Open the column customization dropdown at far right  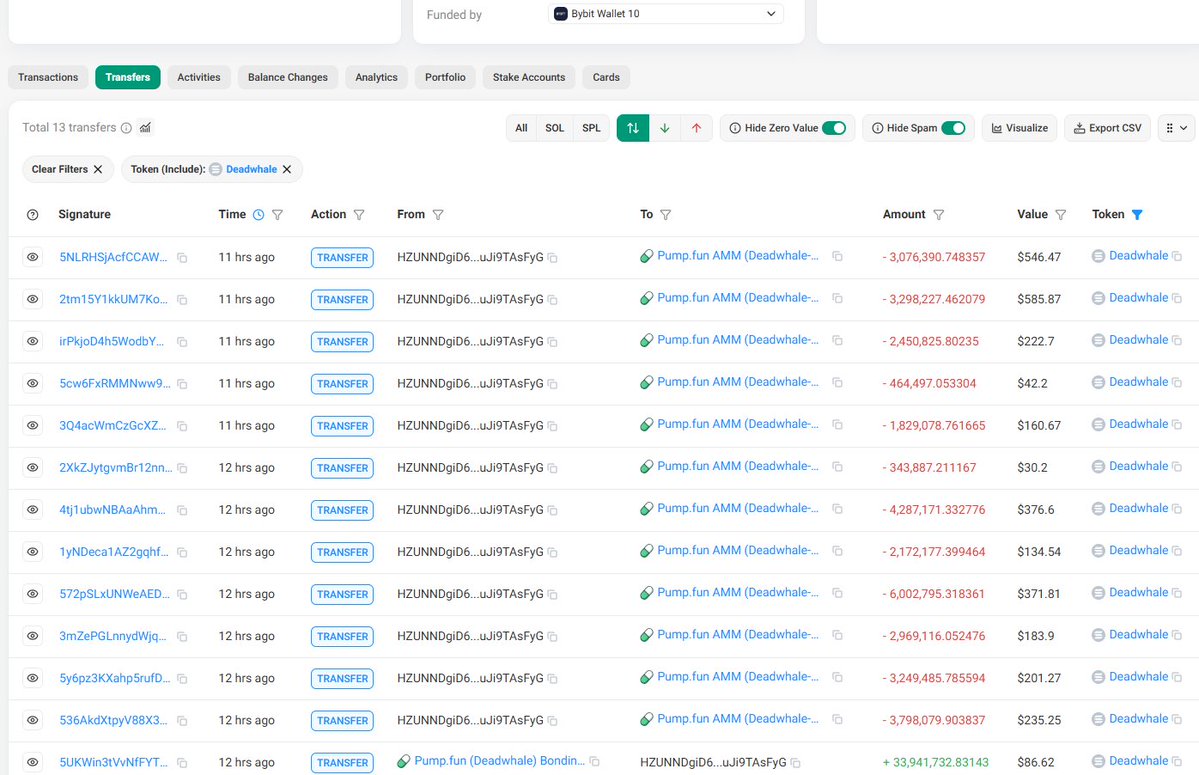(x=1177, y=128)
